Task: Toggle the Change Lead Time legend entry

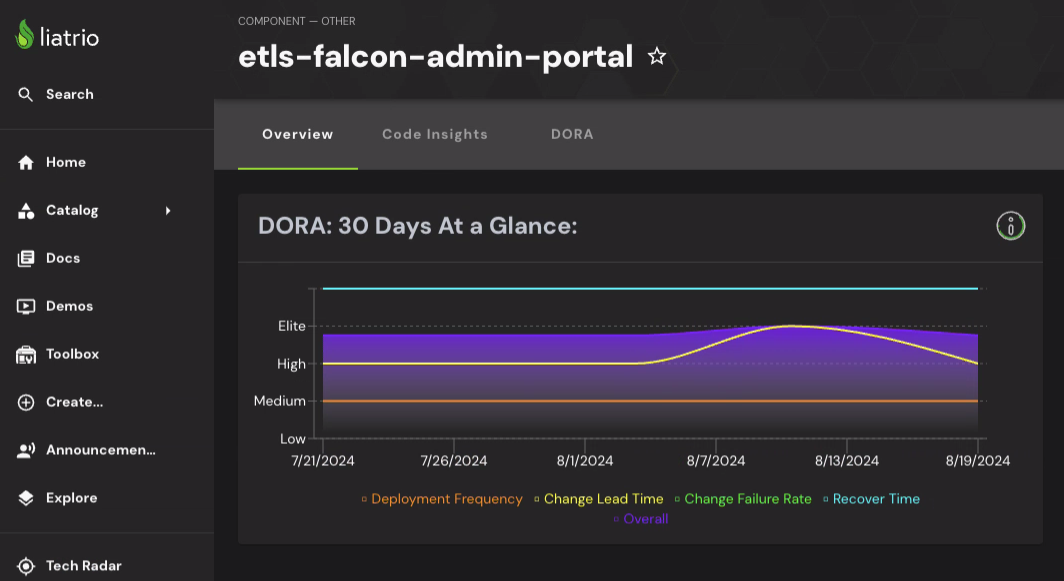Action: [x=598, y=499]
